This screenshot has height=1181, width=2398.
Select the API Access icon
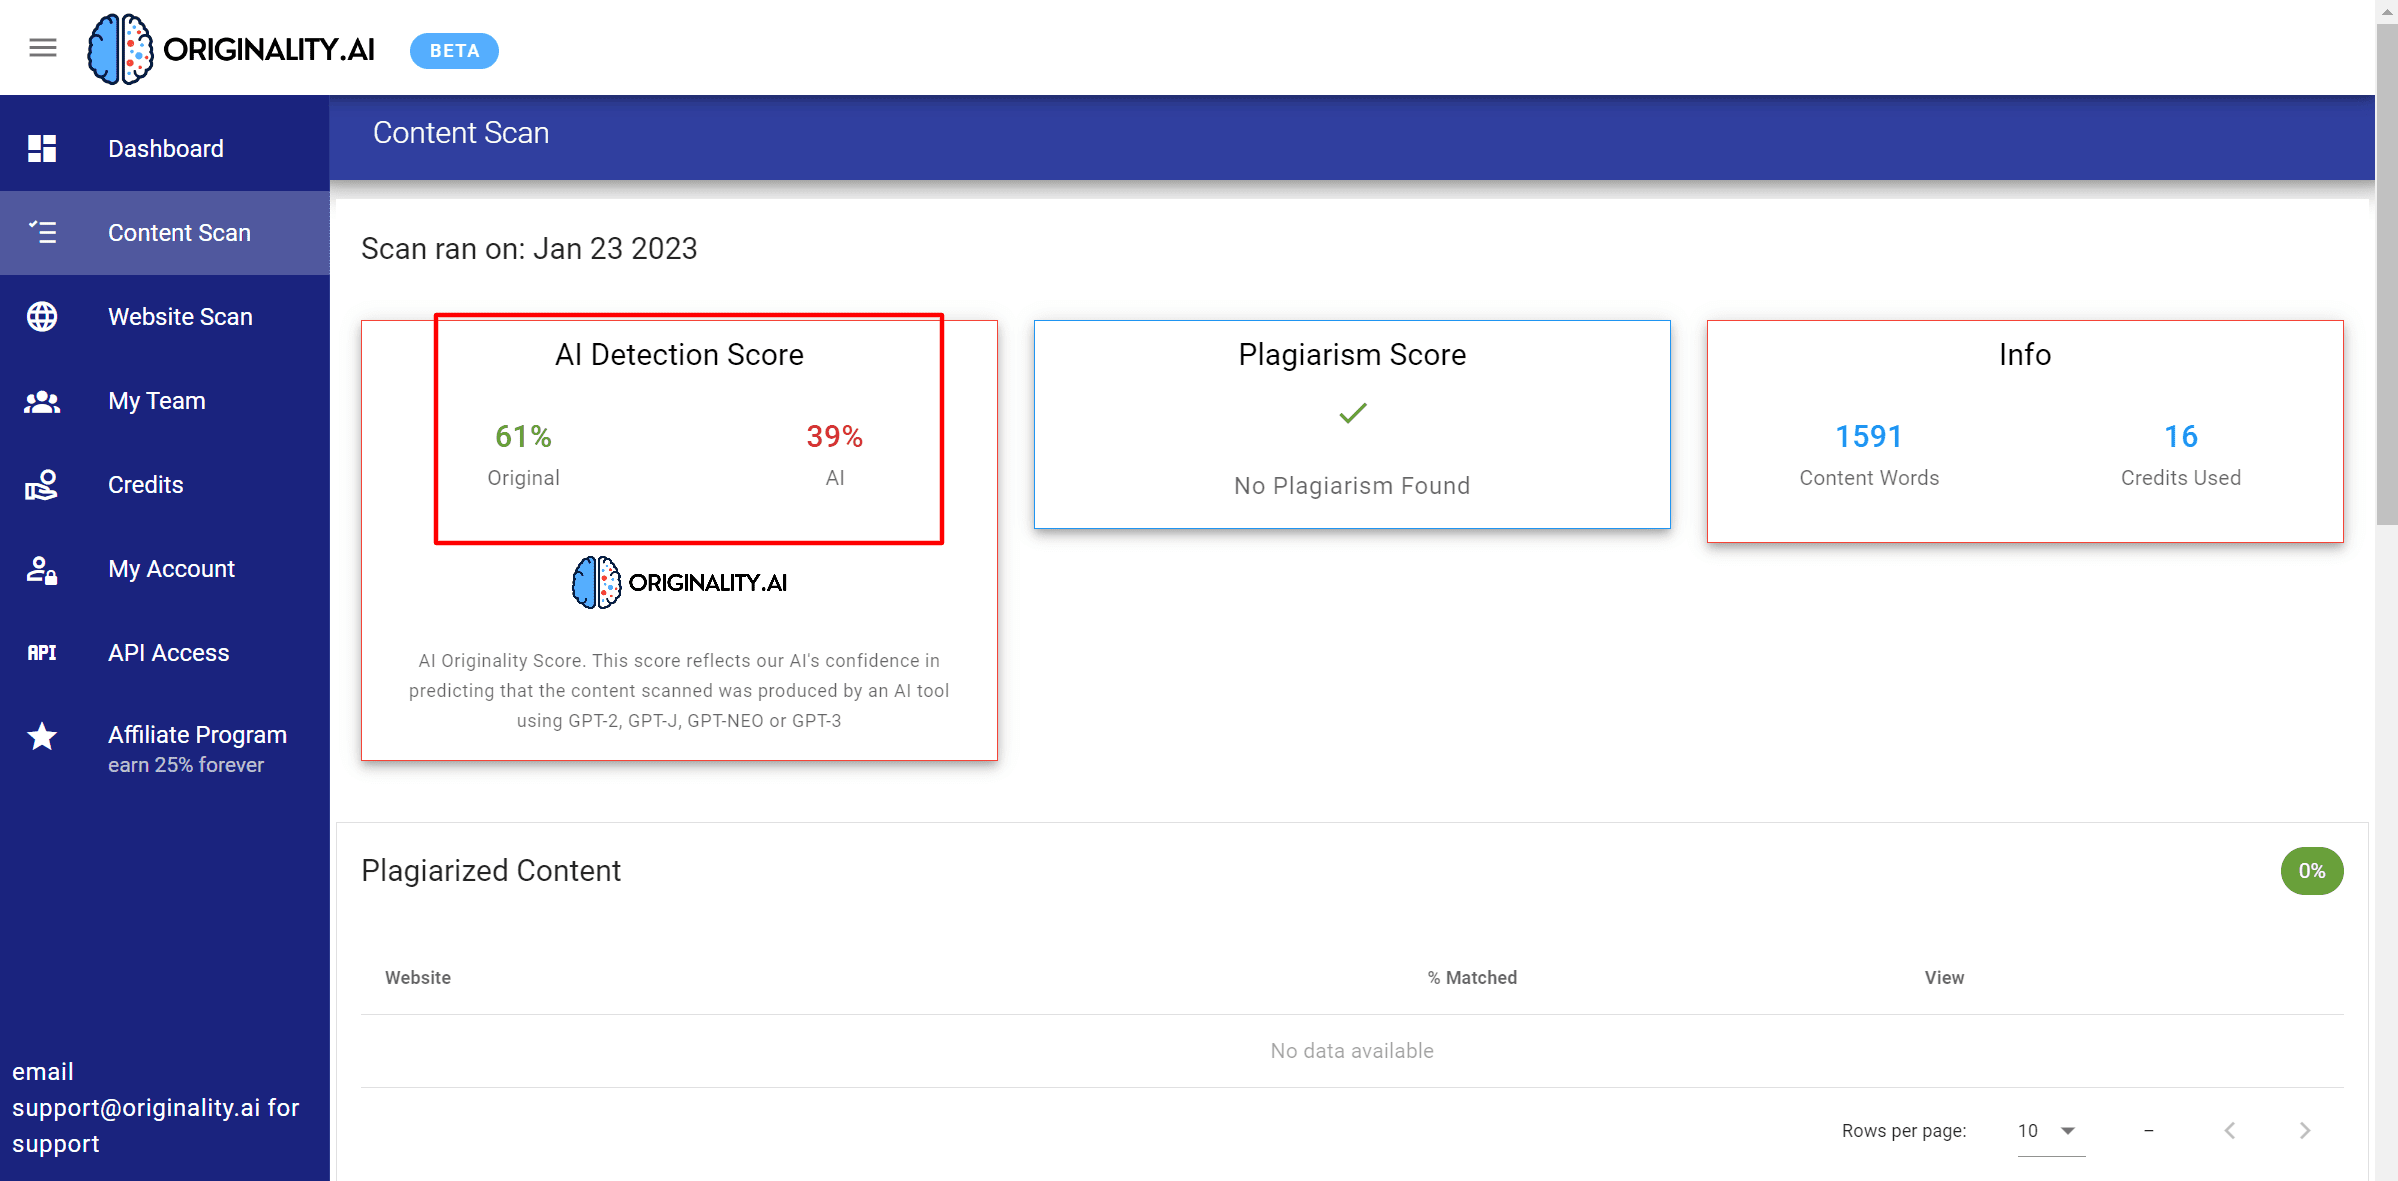tap(41, 652)
